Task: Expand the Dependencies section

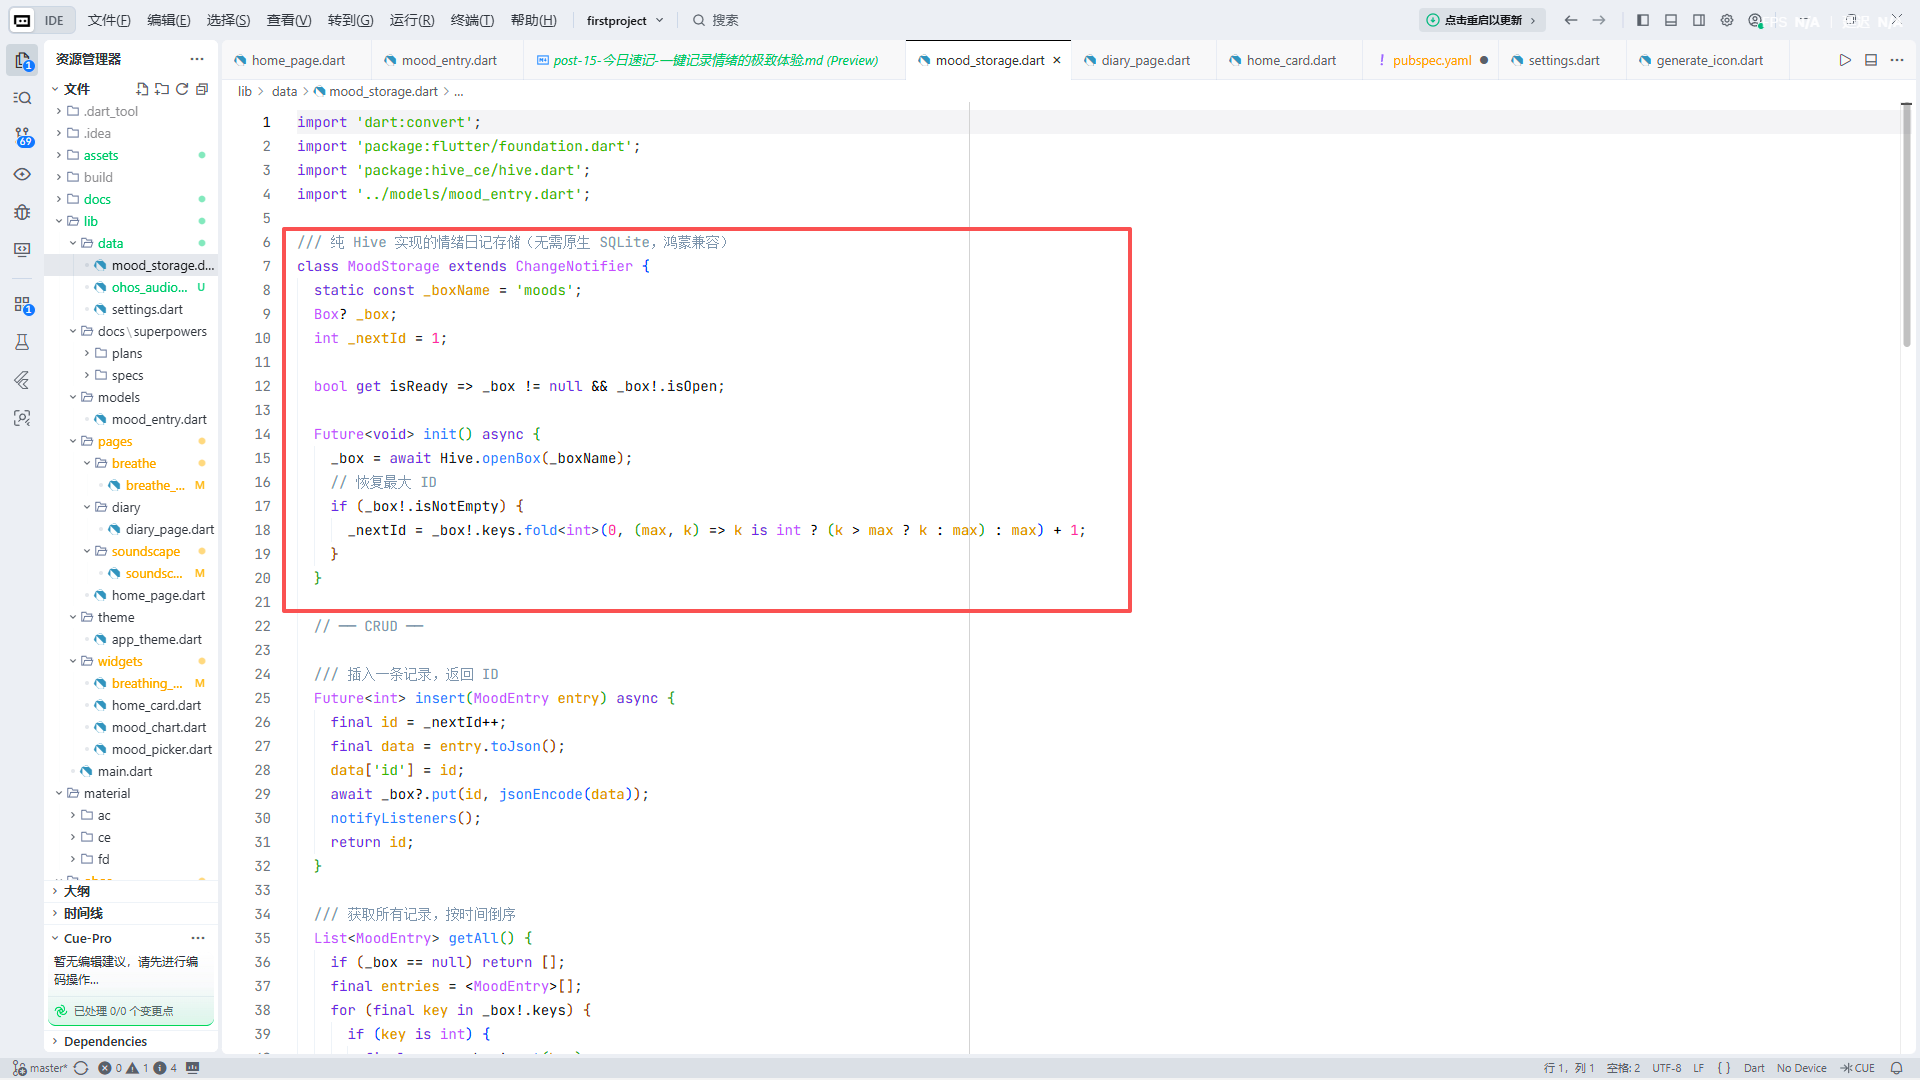Action: 130,1041
